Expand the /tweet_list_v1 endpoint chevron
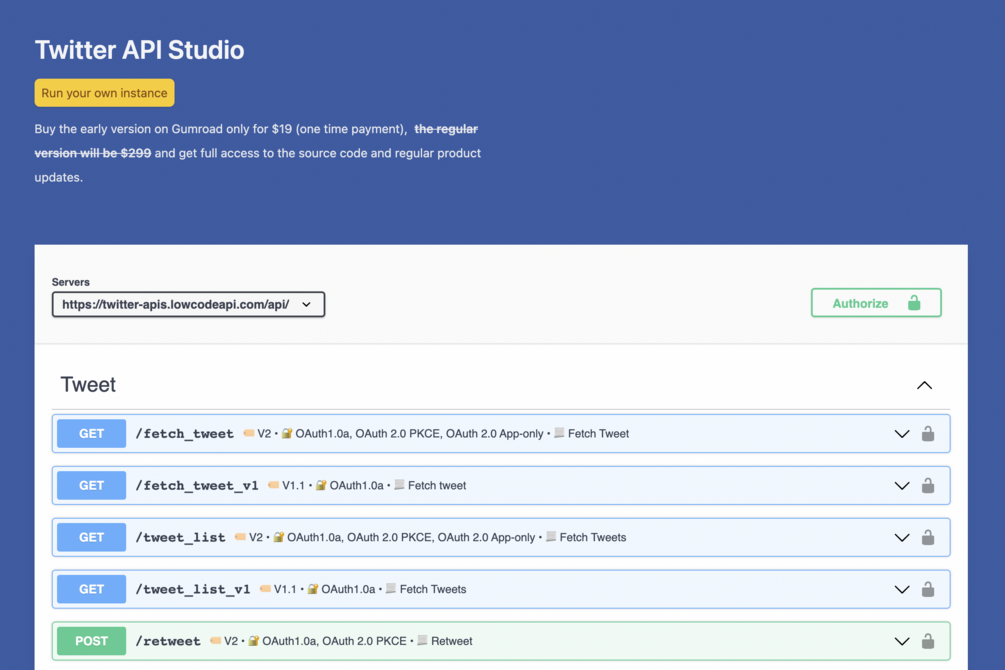The width and height of the screenshot is (1005, 670). [901, 590]
